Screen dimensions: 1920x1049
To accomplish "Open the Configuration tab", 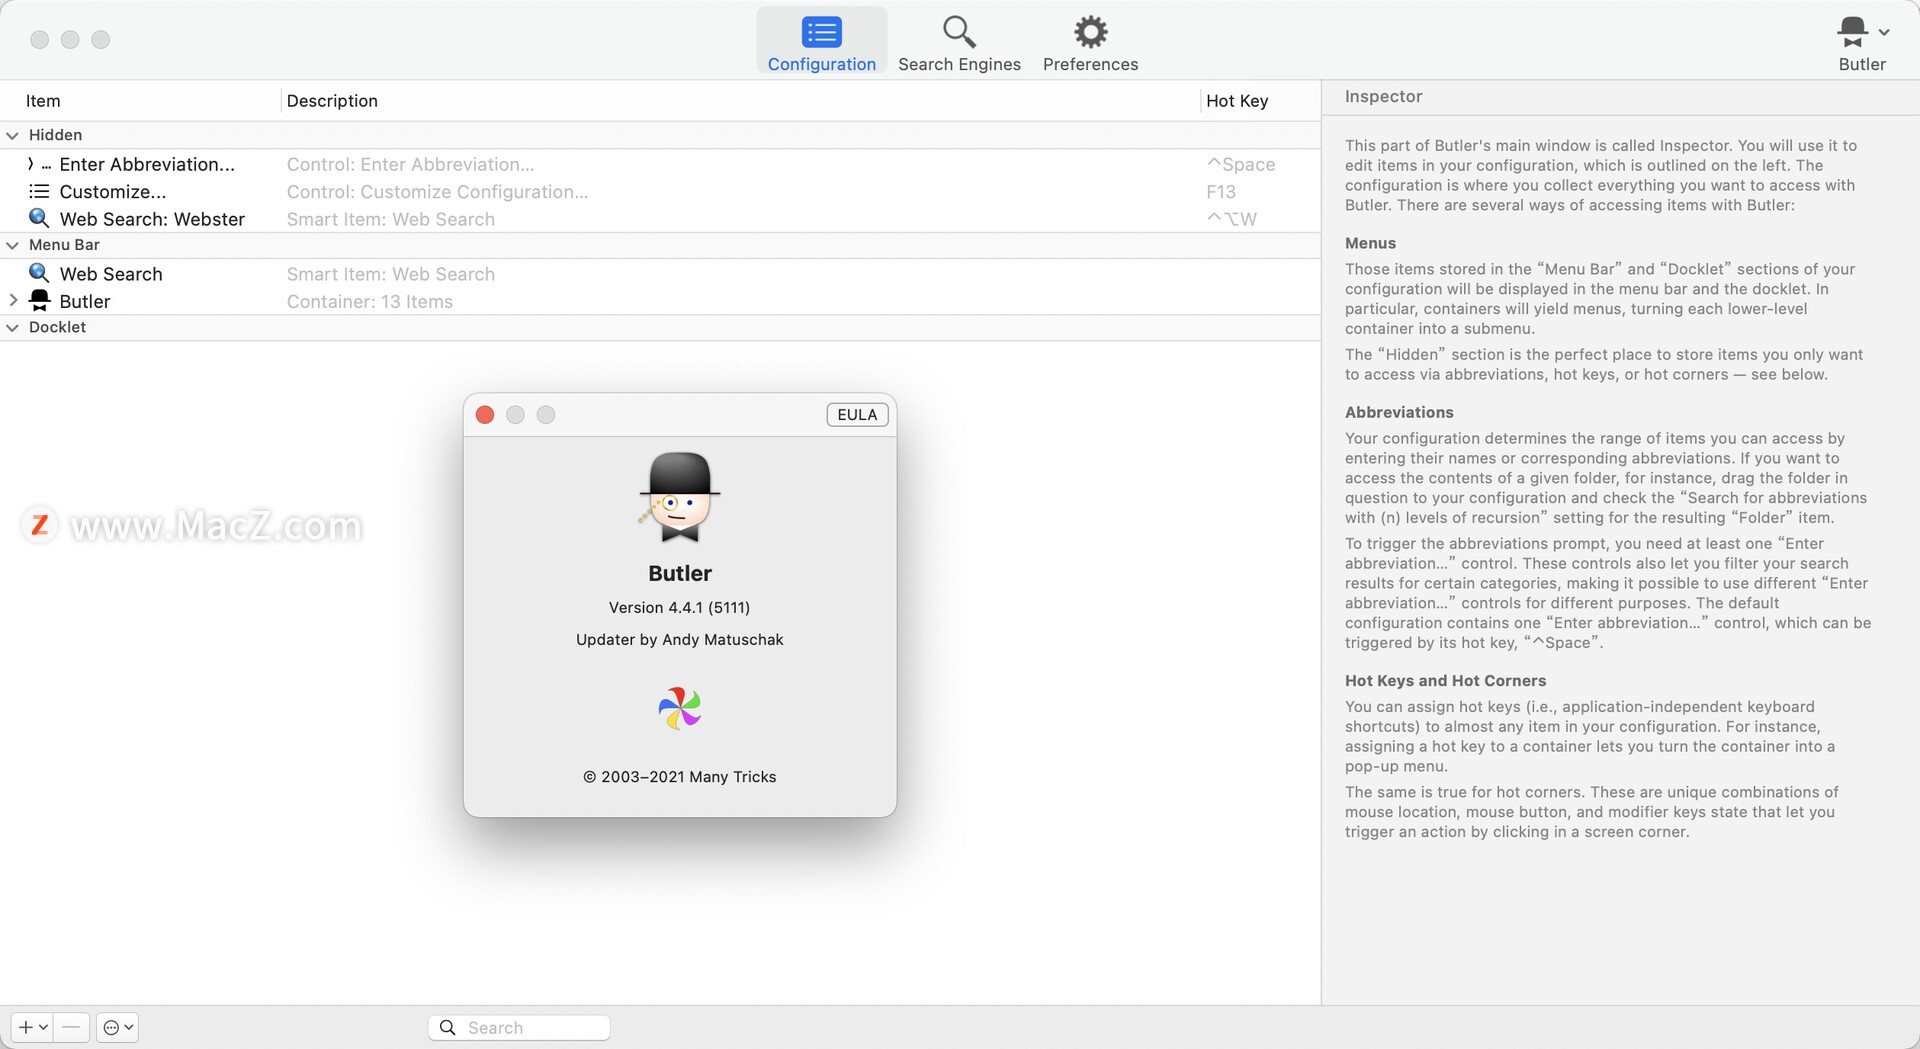I will coord(821,42).
